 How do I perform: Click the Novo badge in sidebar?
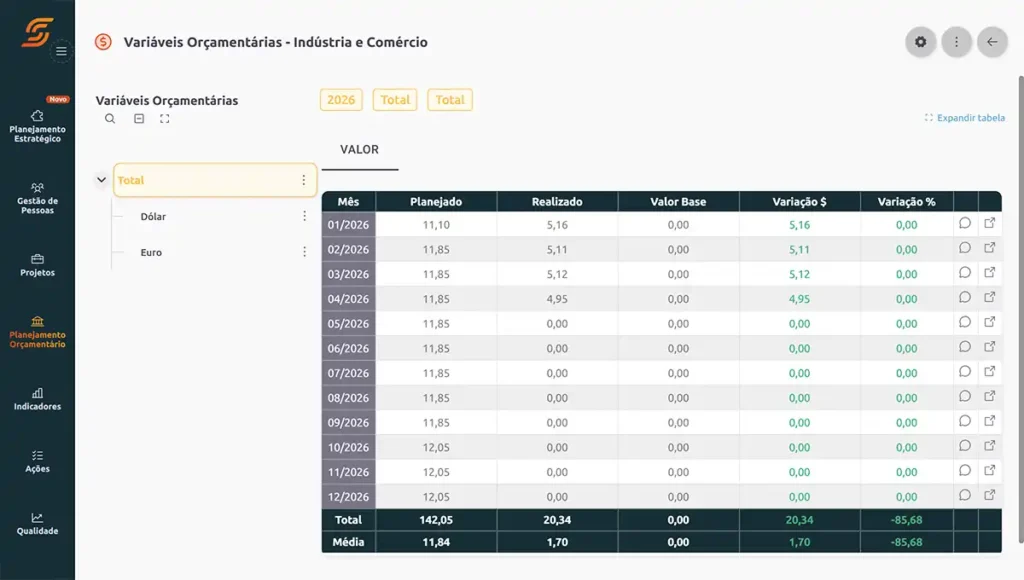57,99
